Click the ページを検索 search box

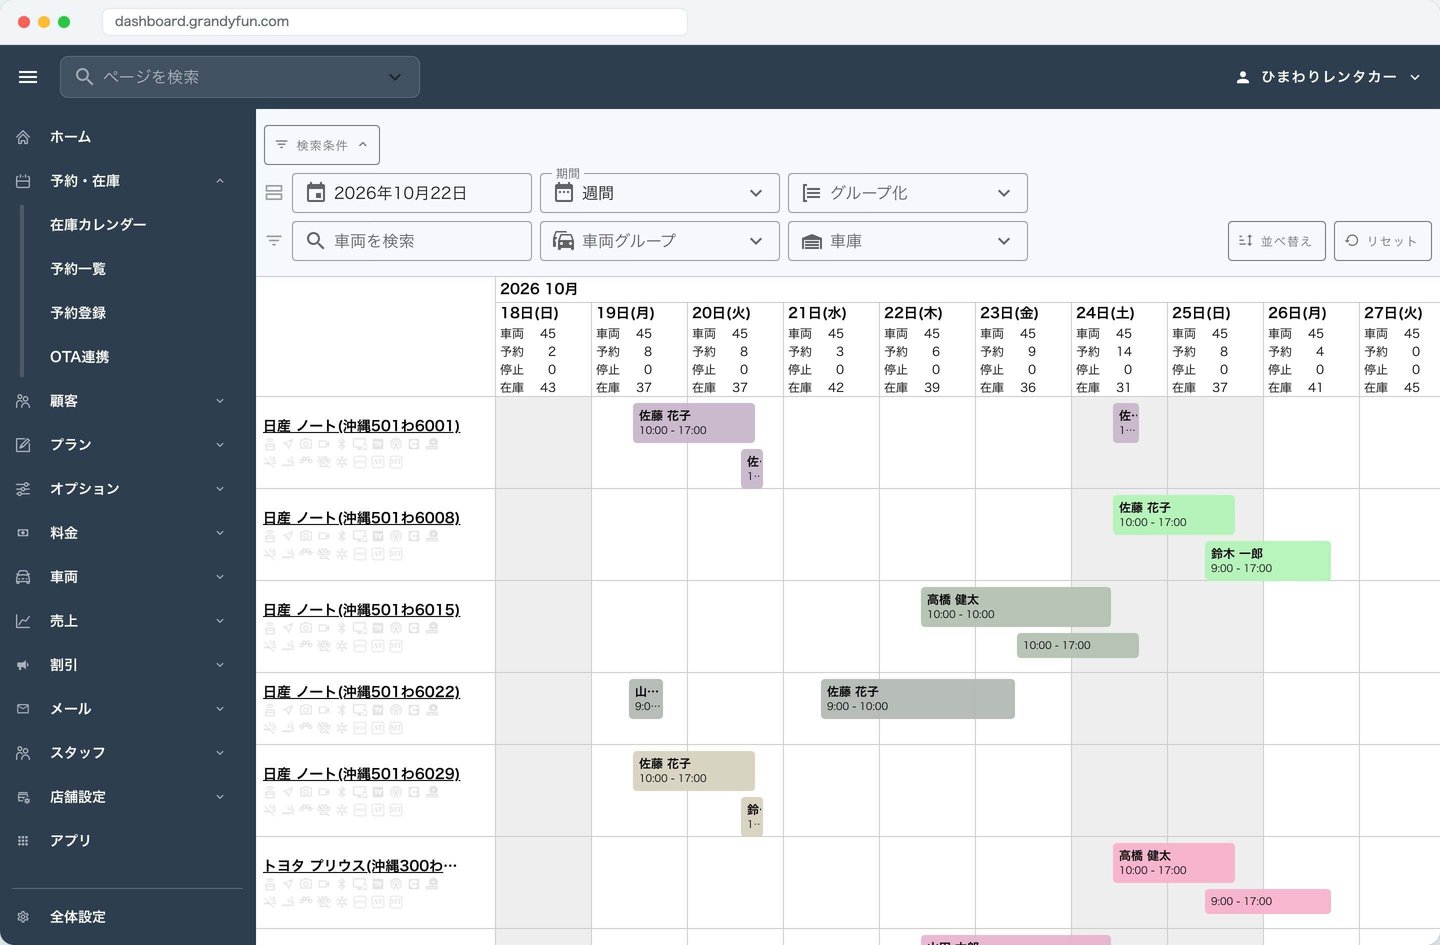pyautogui.click(x=240, y=77)
